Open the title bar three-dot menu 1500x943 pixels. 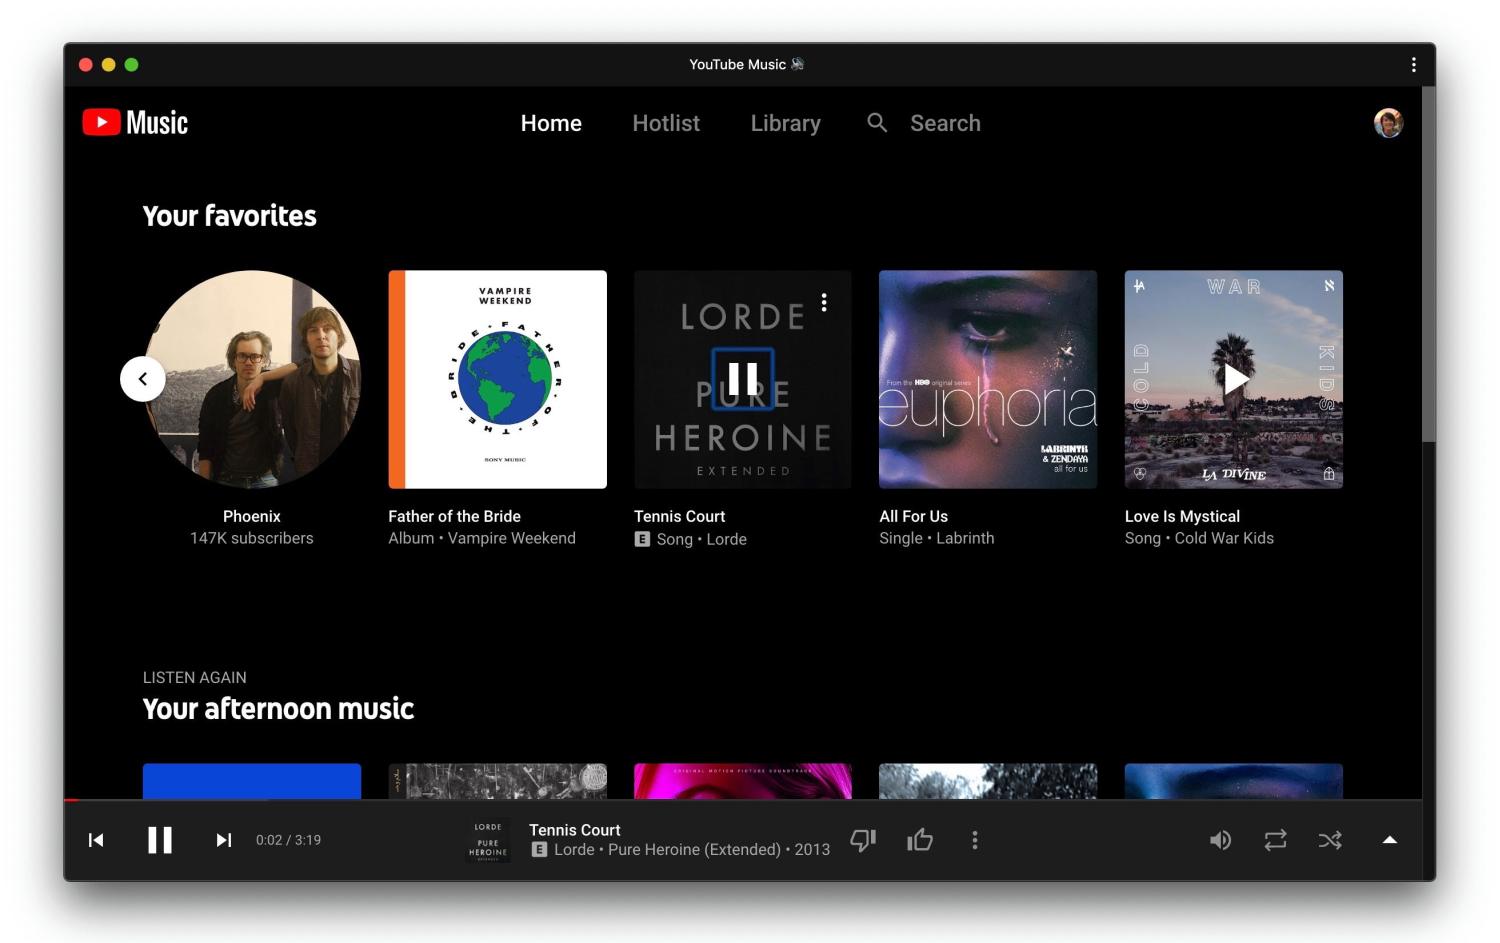point(1413,65)
